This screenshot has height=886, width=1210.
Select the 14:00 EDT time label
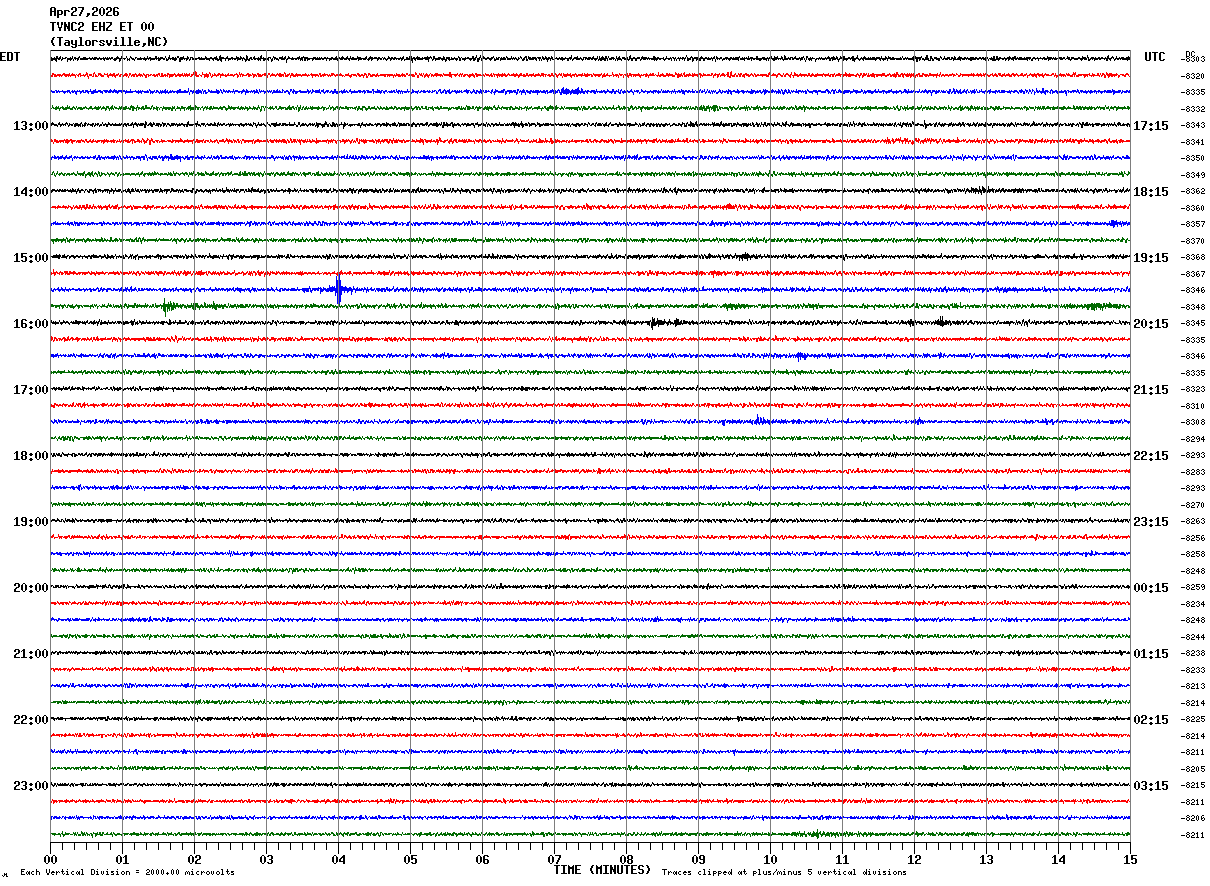30,192
